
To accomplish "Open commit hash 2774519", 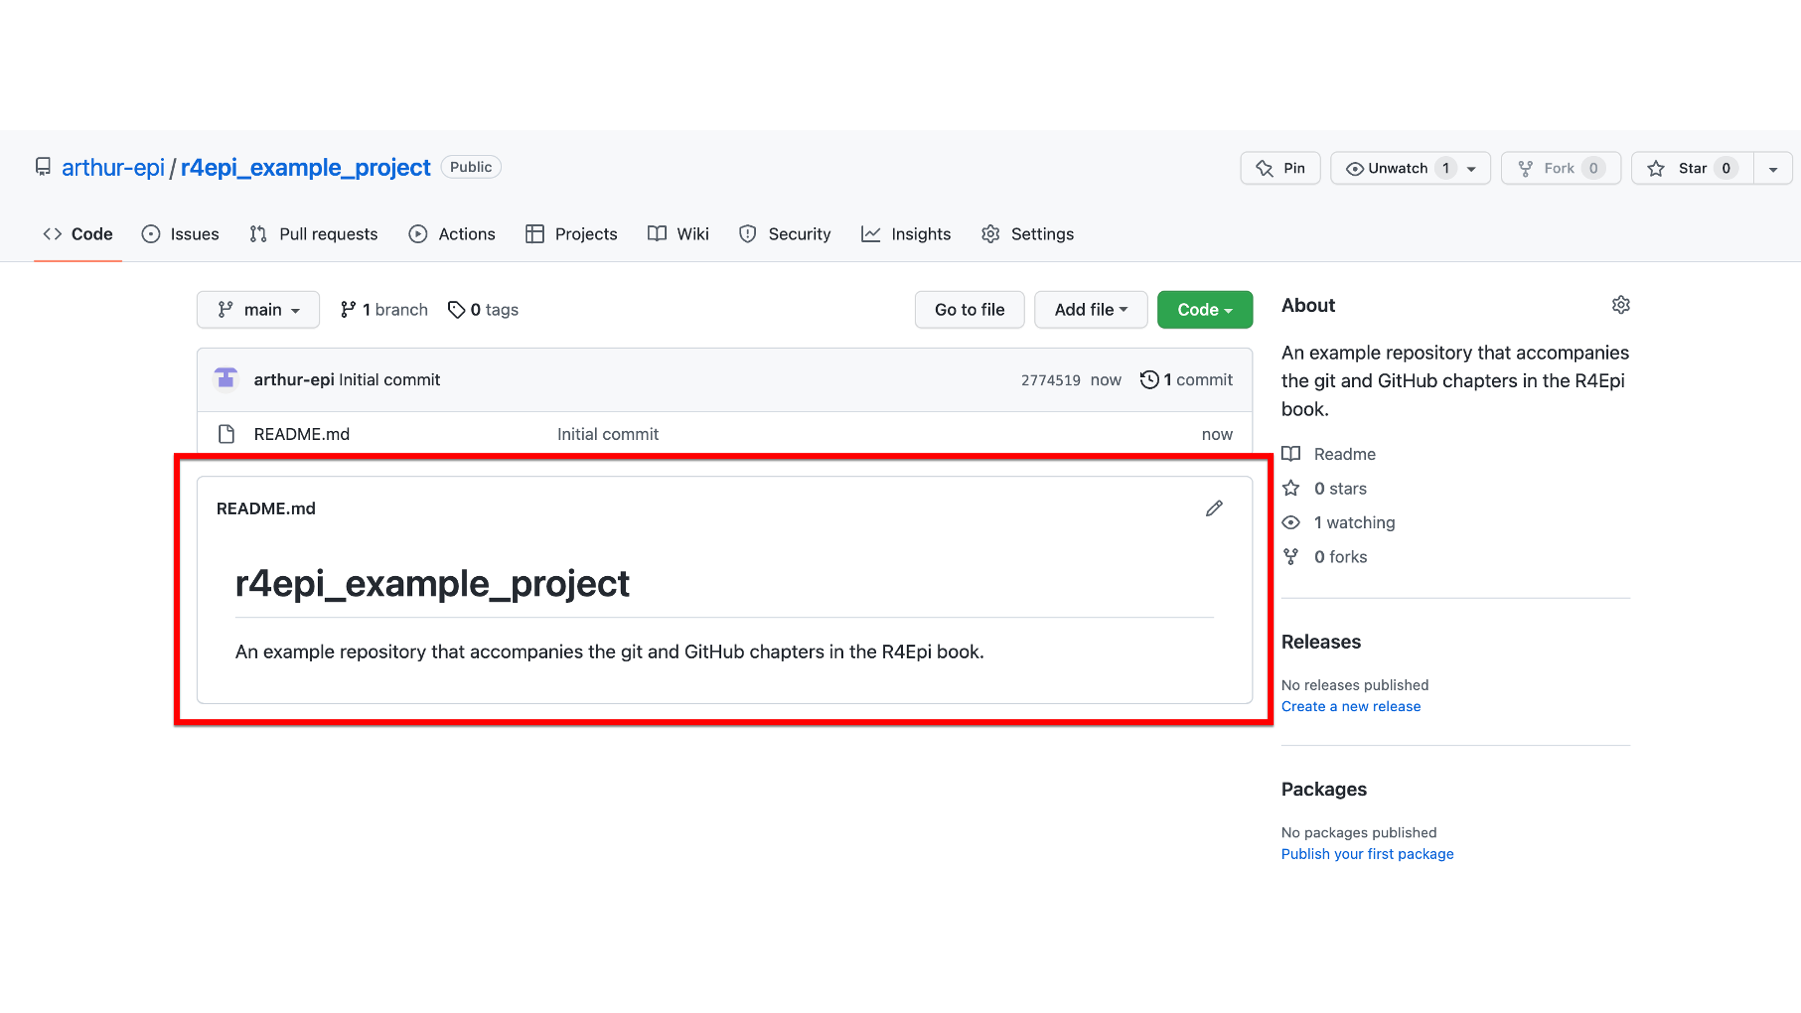I will tap(1051, 380).
